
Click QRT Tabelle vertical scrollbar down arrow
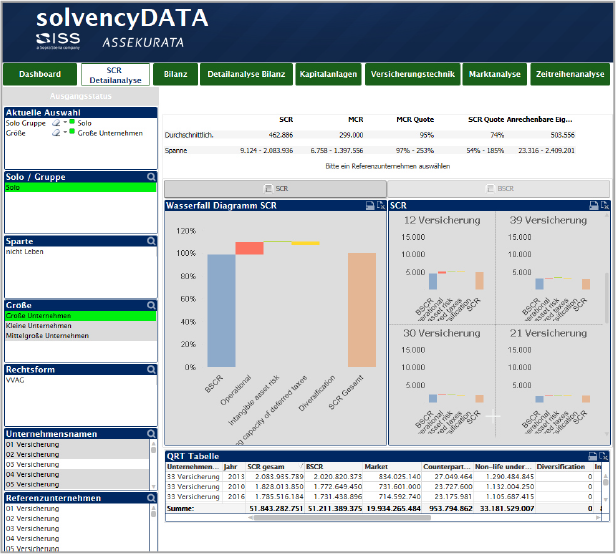pyautogui.click(x=605, y=500)
